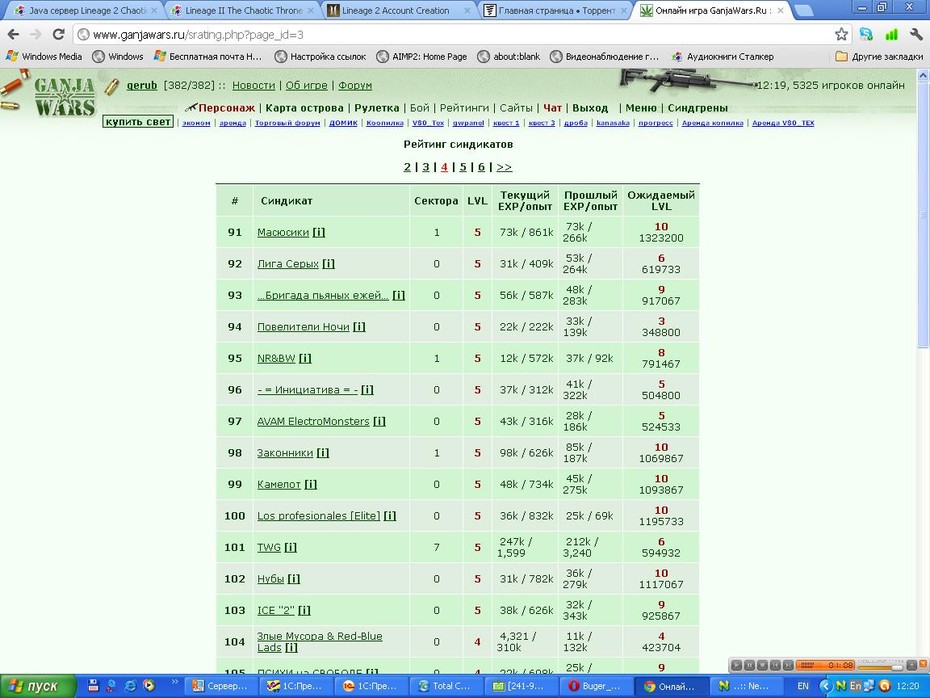Open the about:blank bookmark

click(509, 56)
